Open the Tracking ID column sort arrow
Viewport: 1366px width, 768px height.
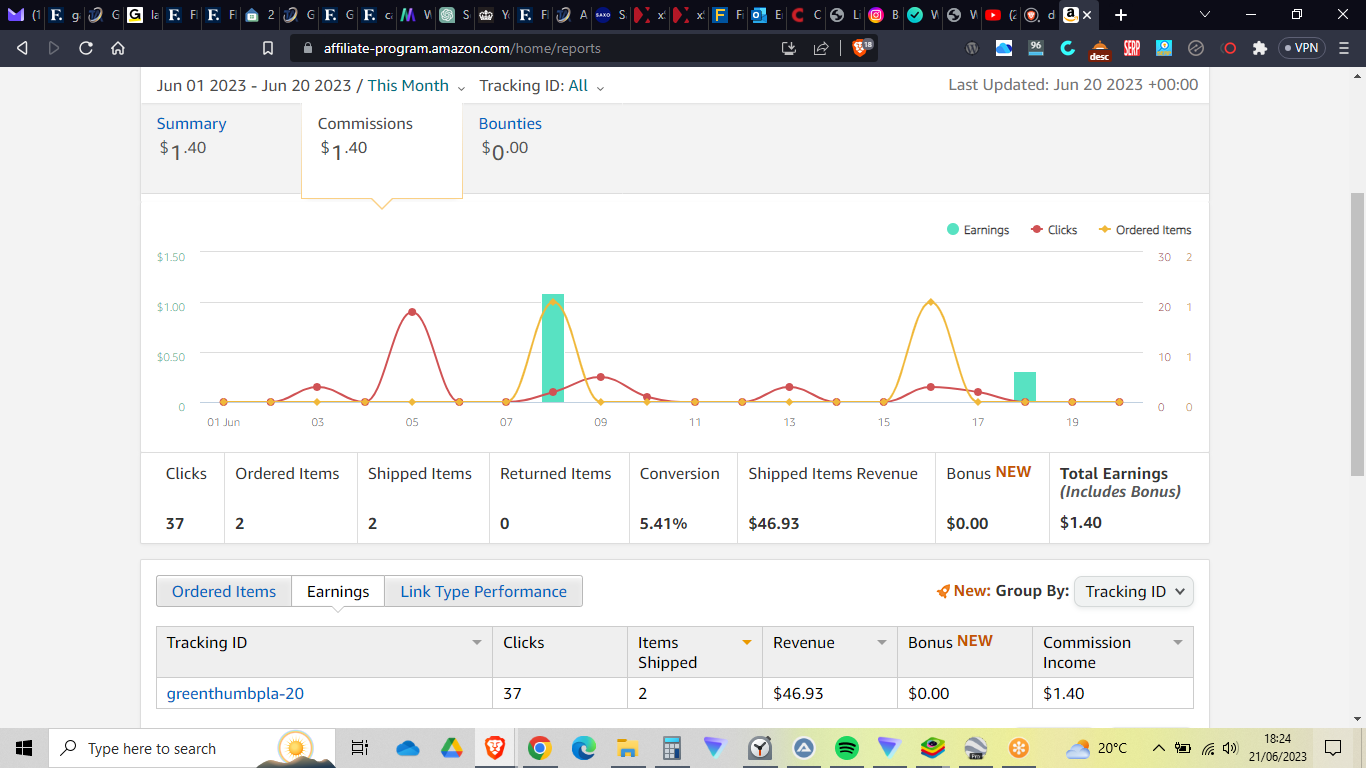point(477,643)
